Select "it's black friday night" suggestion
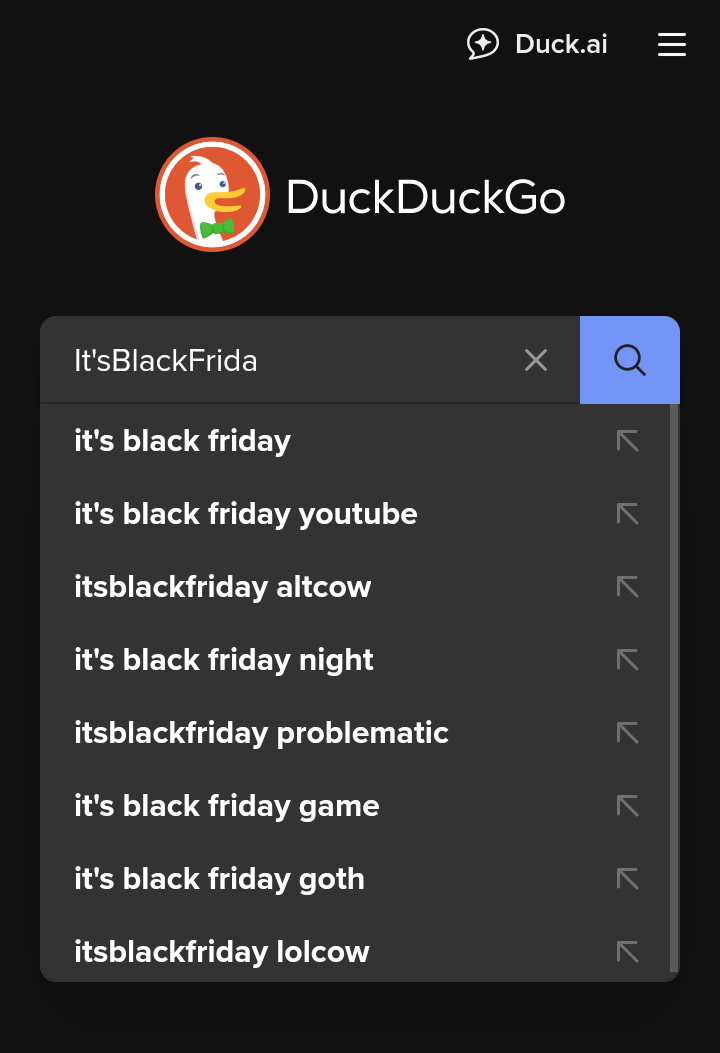The image size is (720, 1053). point(223,660)
